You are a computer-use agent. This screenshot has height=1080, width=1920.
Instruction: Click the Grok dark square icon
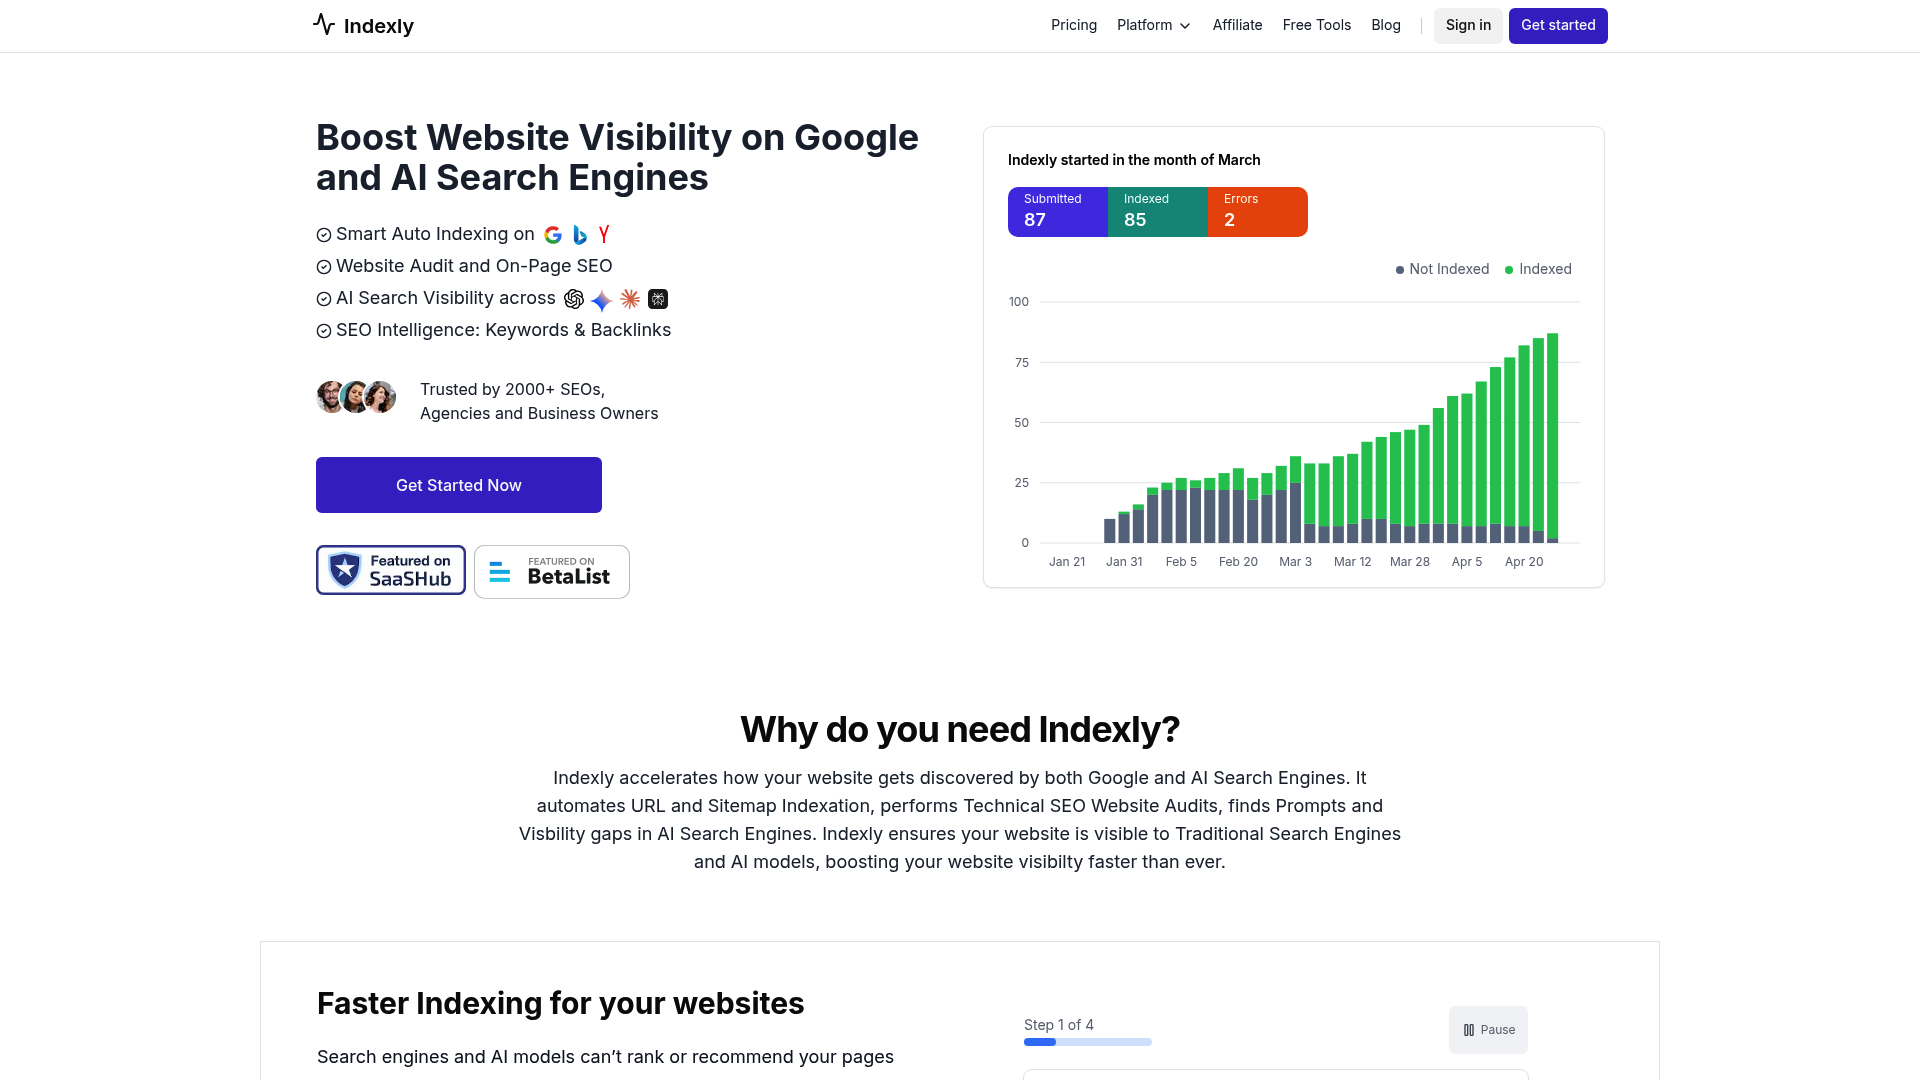click(x=658, y=299)
